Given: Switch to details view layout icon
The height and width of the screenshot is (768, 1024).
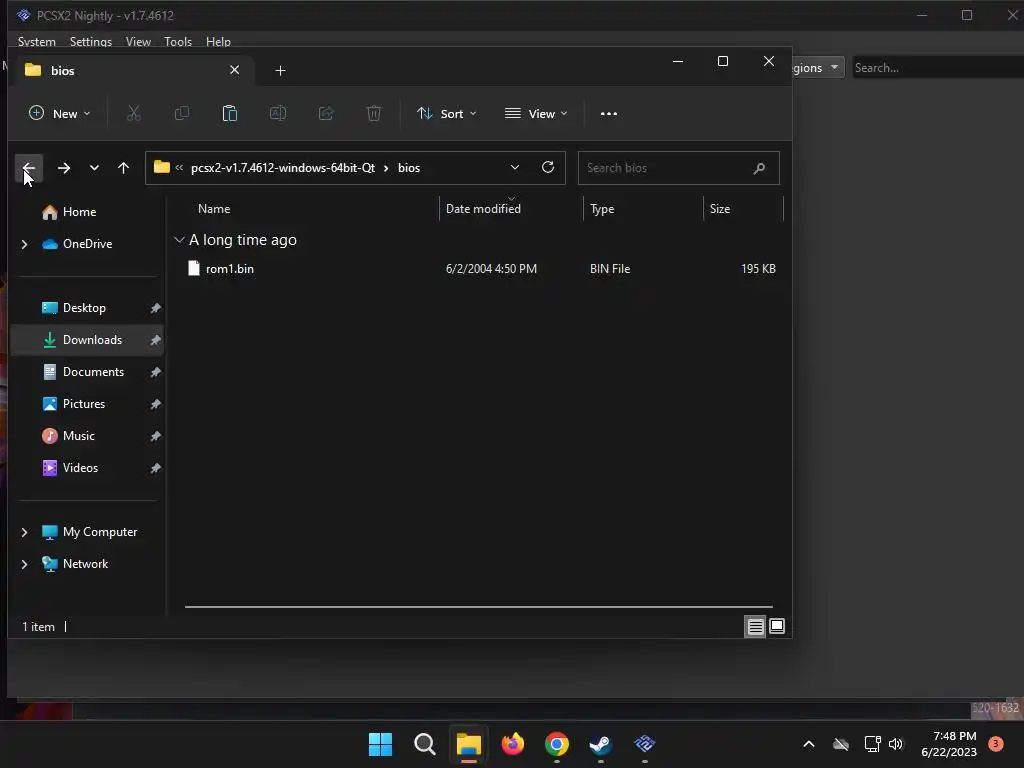Looking at the screenshot, I should pyautogui.click(x=756, y=627).
